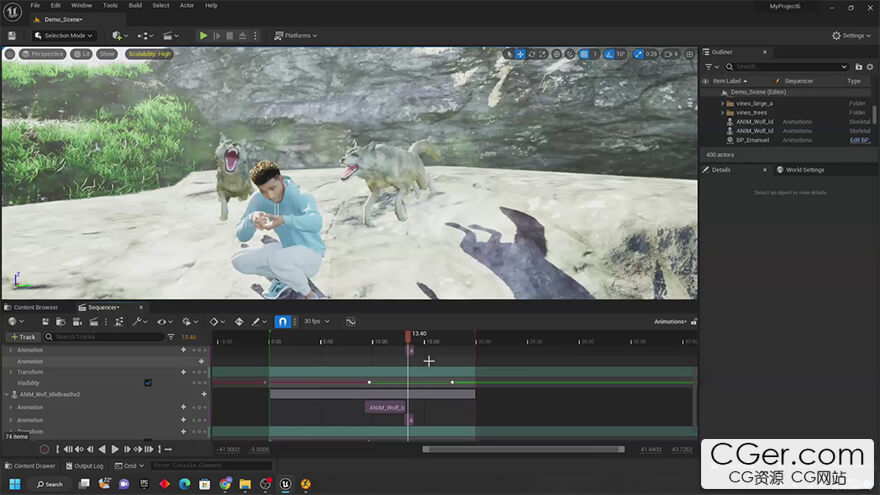The width and height of the screenshot is (880, 495).
Task: Open the Build menu
Action: click(x=135, y=5)
